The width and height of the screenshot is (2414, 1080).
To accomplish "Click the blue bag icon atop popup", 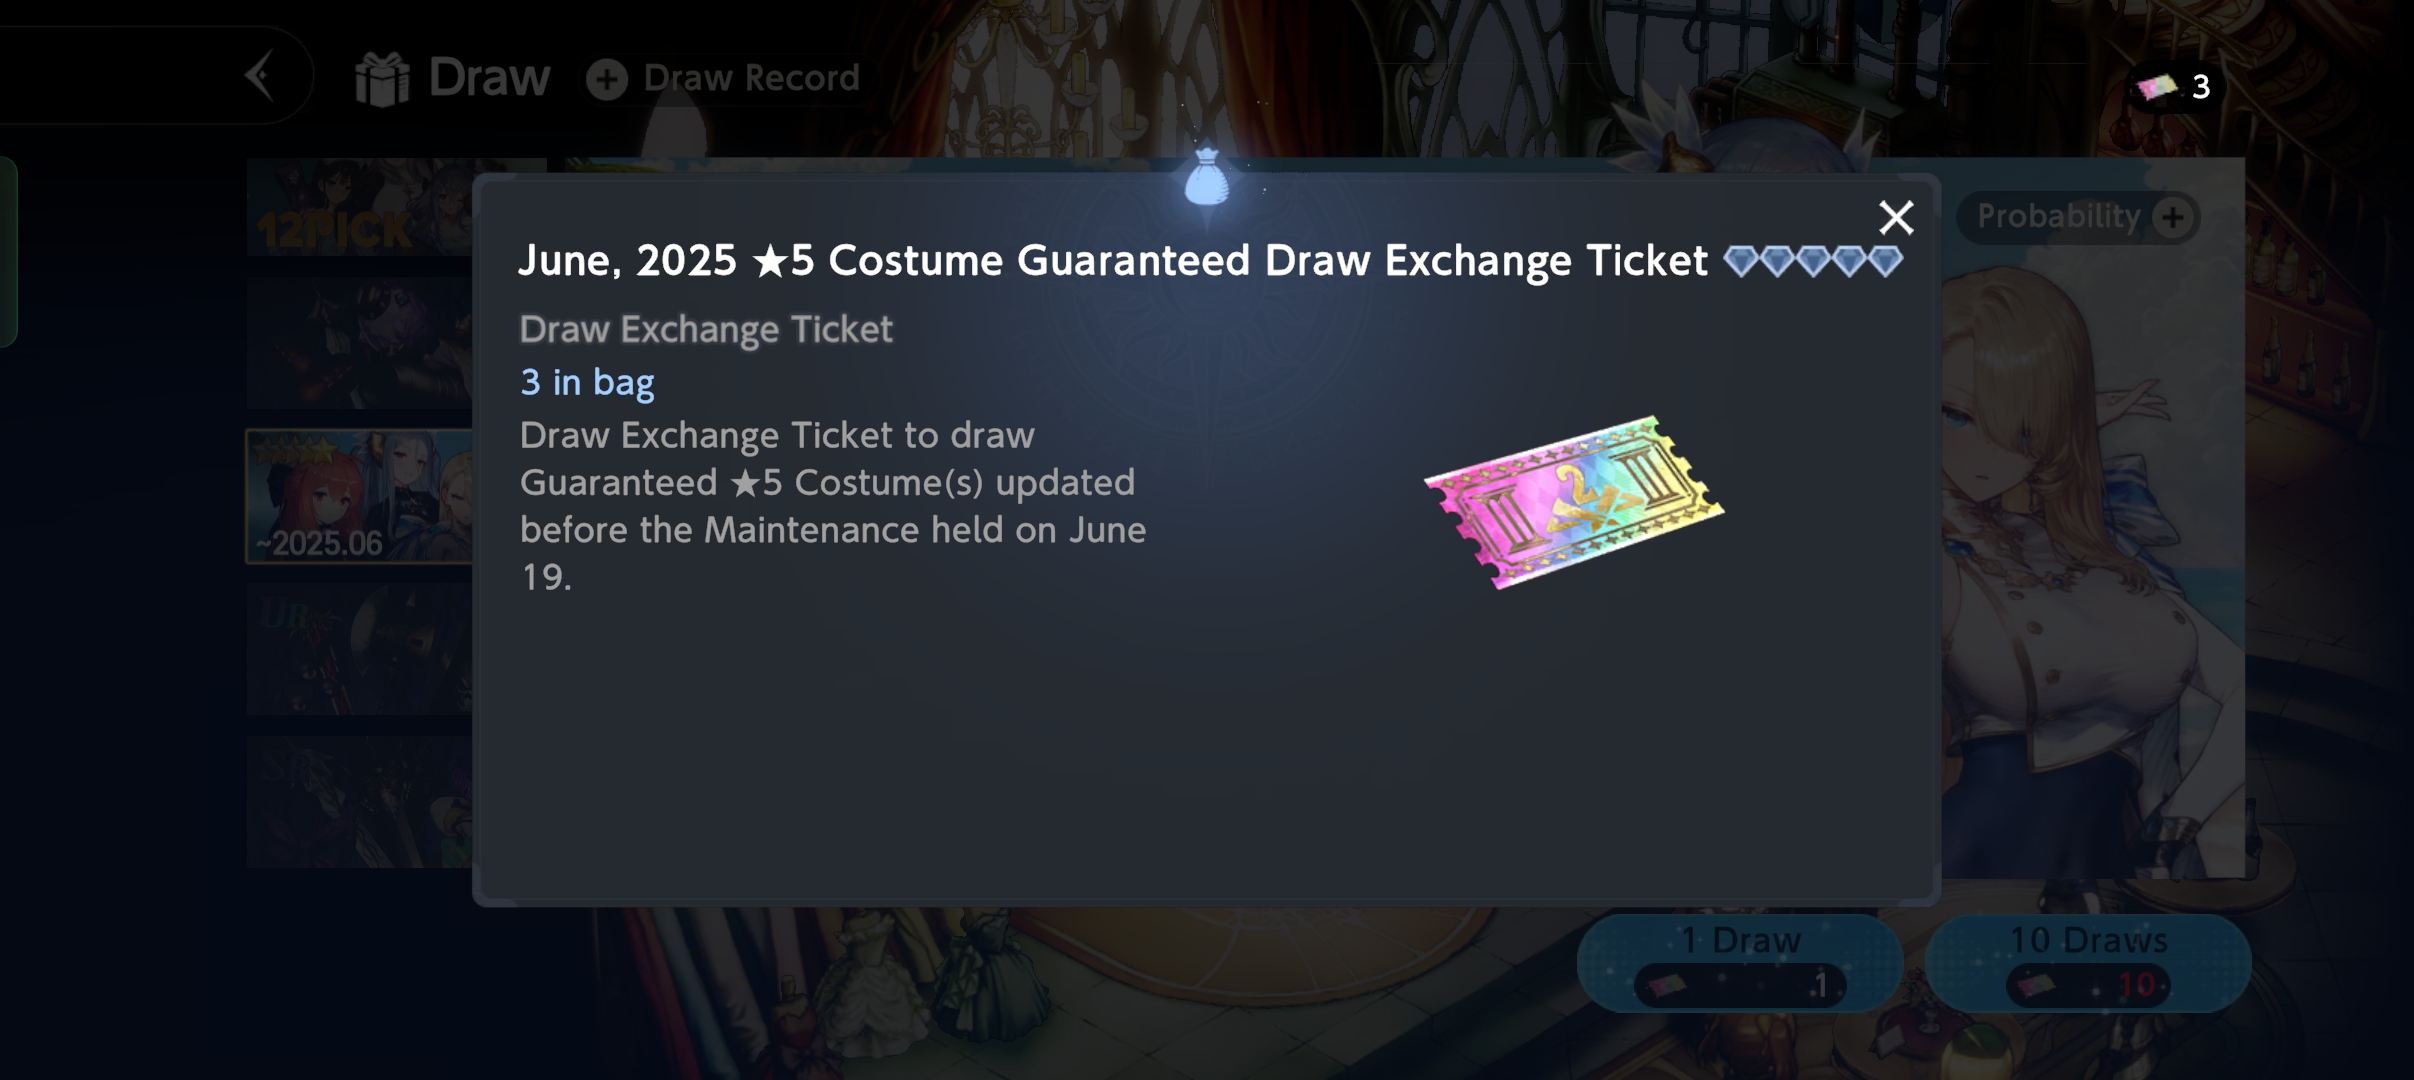I will click(1206, 176).
